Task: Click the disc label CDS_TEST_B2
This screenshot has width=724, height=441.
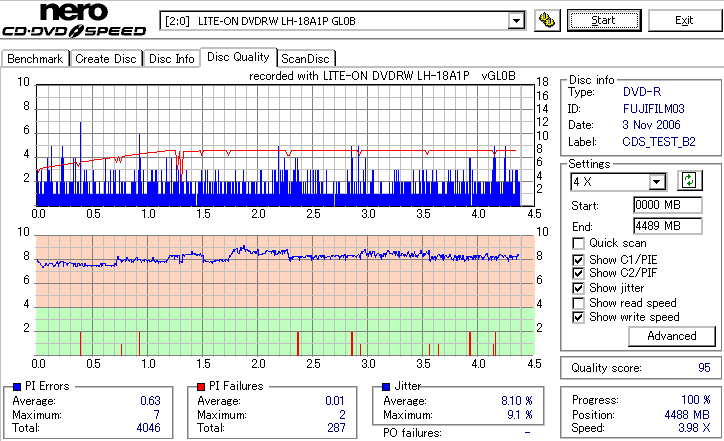Action: (x=659, y=142)
